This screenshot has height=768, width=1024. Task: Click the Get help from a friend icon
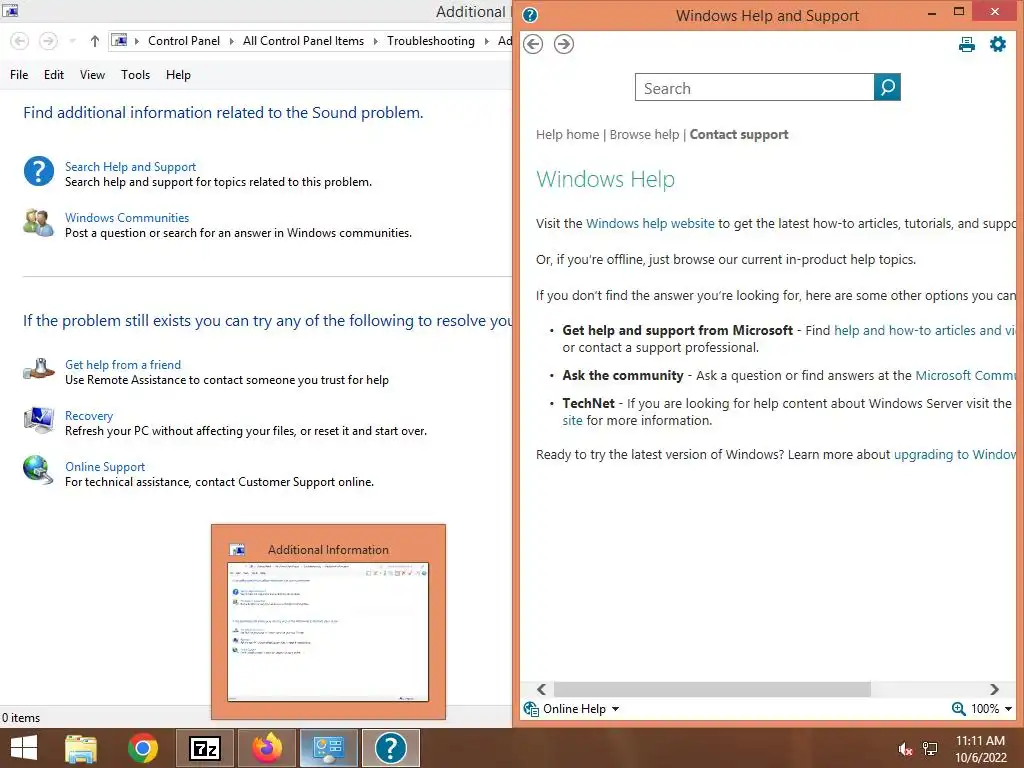39,369
